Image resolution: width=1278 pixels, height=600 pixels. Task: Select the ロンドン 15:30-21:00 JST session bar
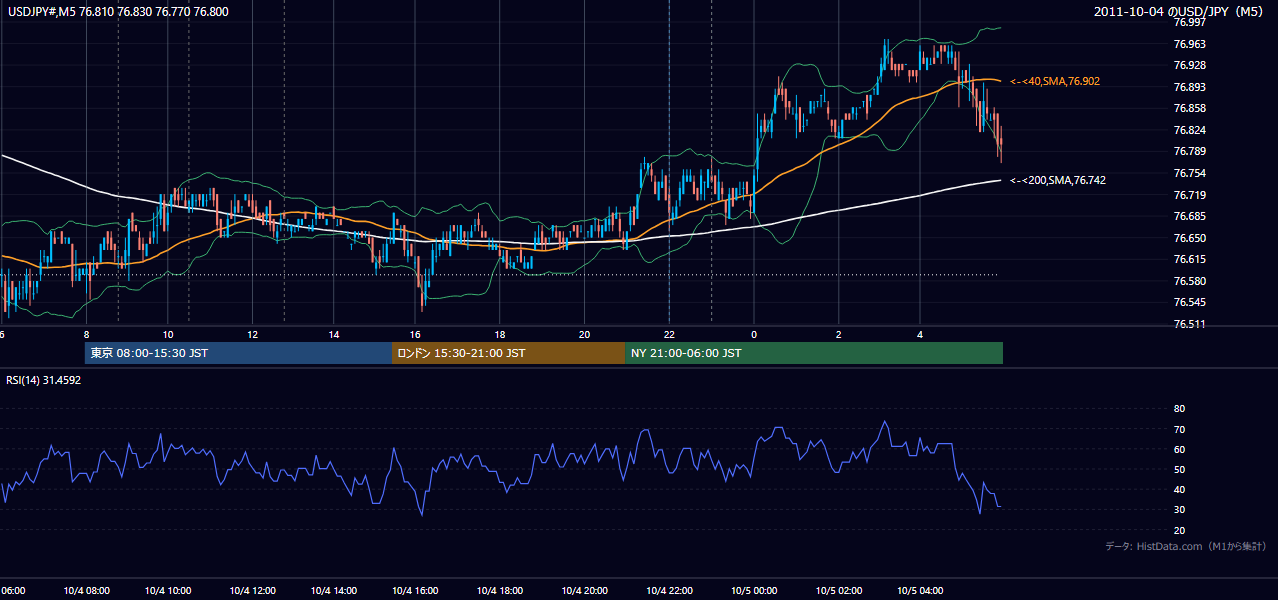point(508,353)
